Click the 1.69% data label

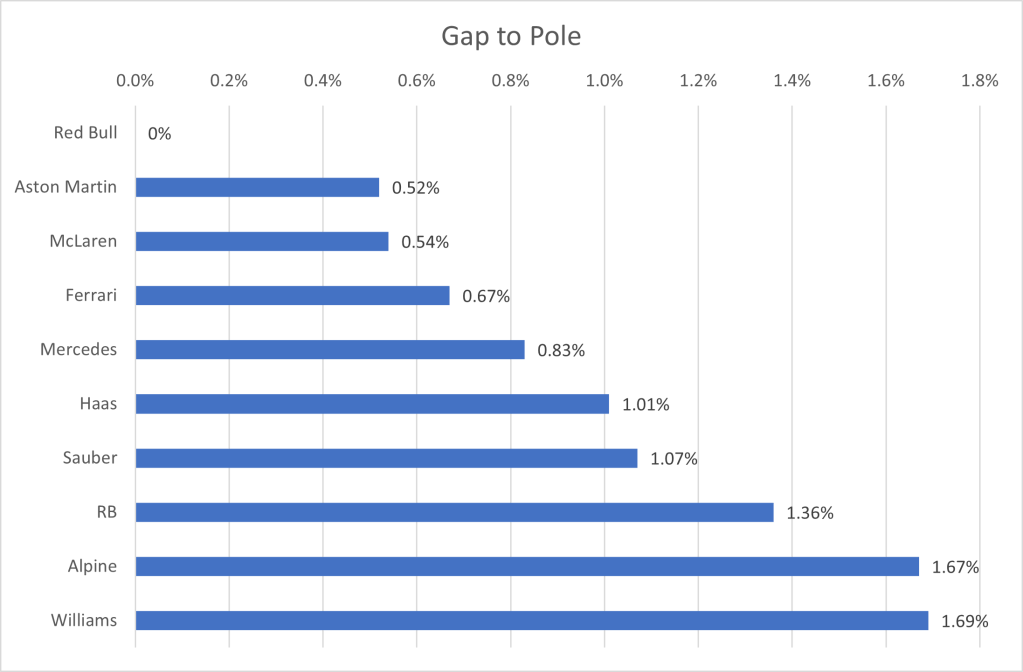[964, 621]
